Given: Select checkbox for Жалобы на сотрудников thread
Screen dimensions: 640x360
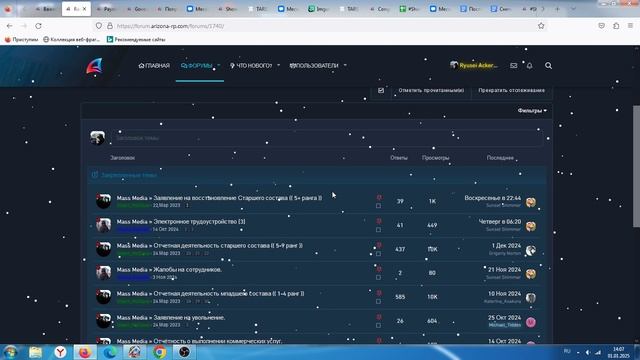Looking at the screenshot, I should 378,278.
